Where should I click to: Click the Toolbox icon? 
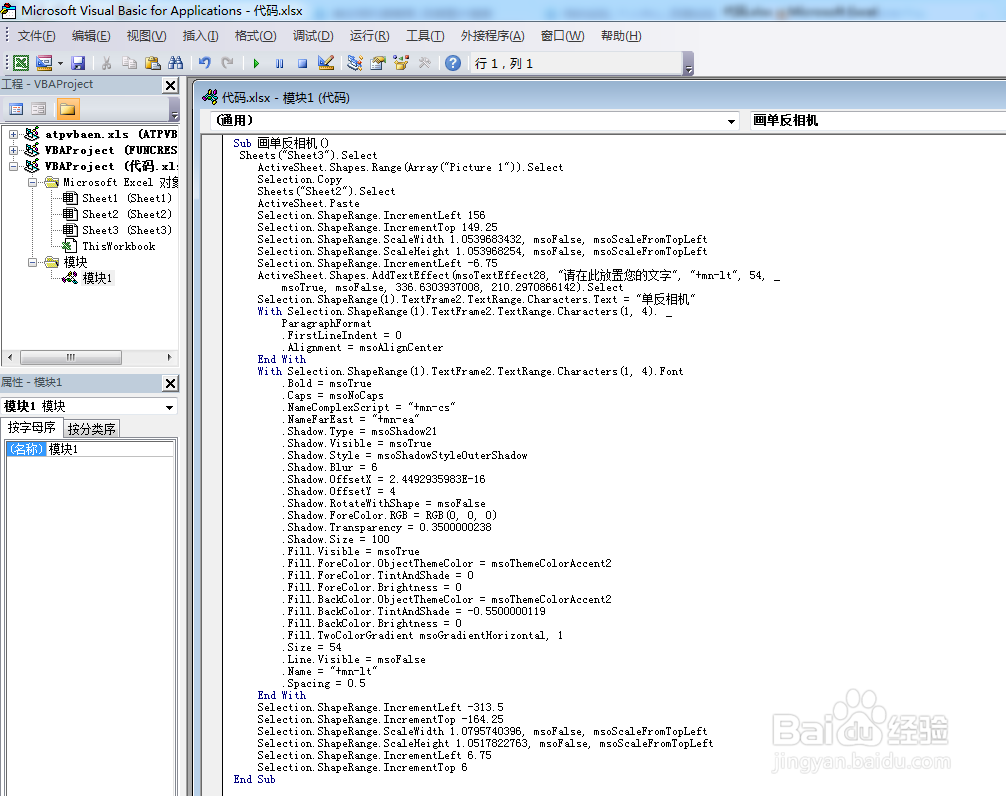(424, 63)
